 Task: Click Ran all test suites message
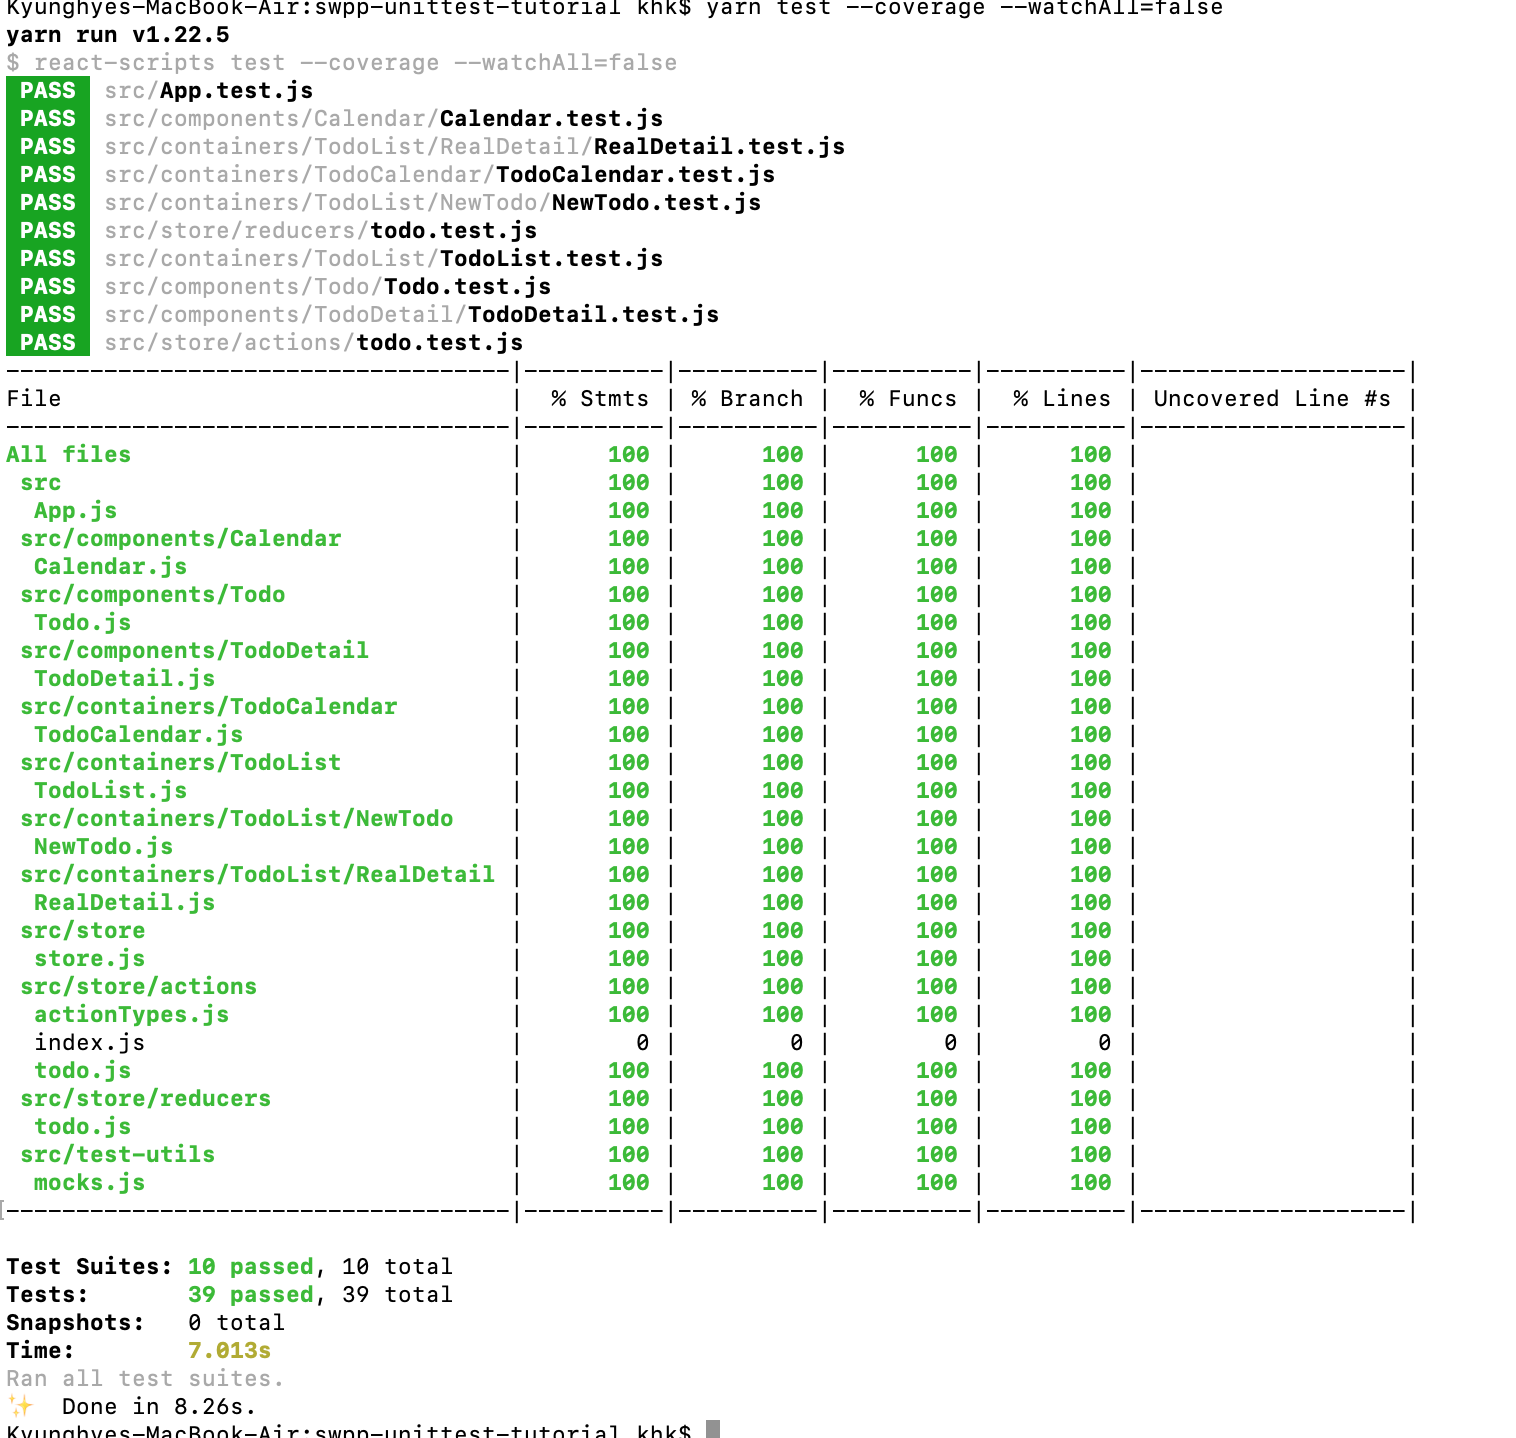(146, 1379)
